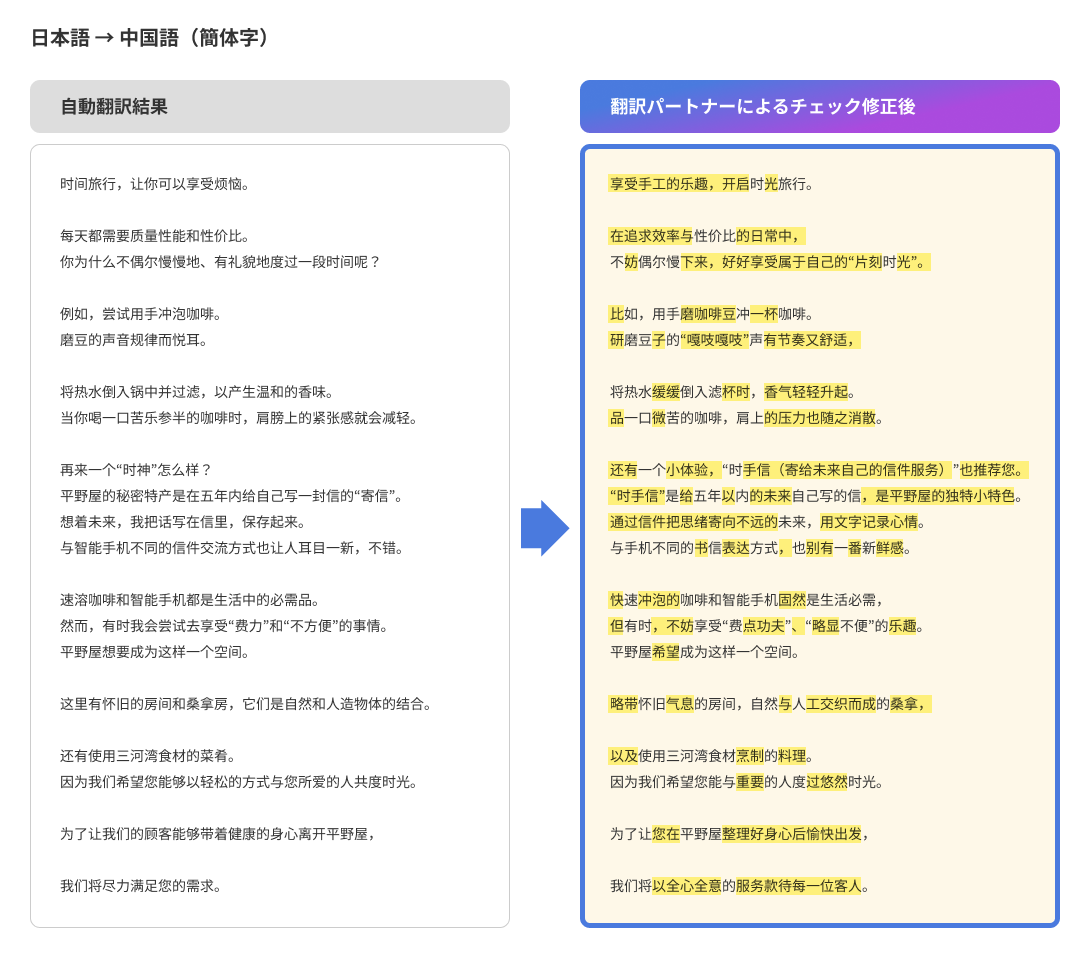The height and width of the screenshot is (958, 1090).
Task: Click the right line 平野屋希望成为这样一个空间。
Action: (x=705, y=652)
